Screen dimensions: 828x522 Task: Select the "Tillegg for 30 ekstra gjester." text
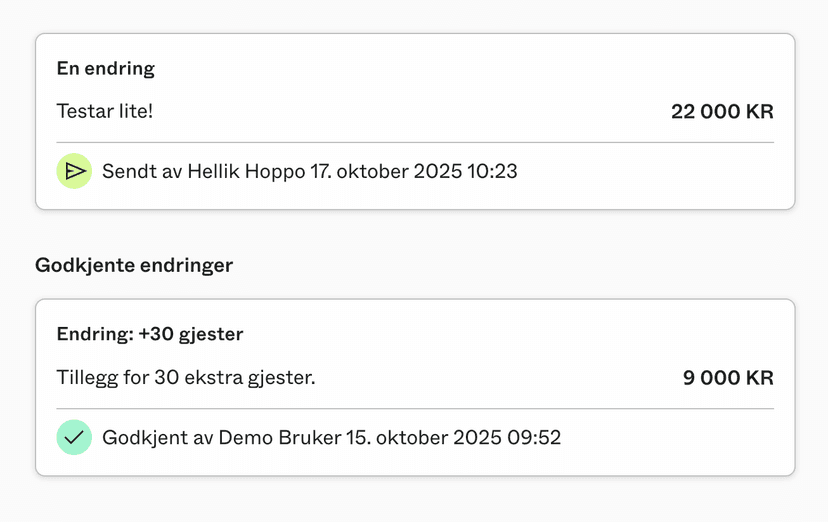coord(186,378)
